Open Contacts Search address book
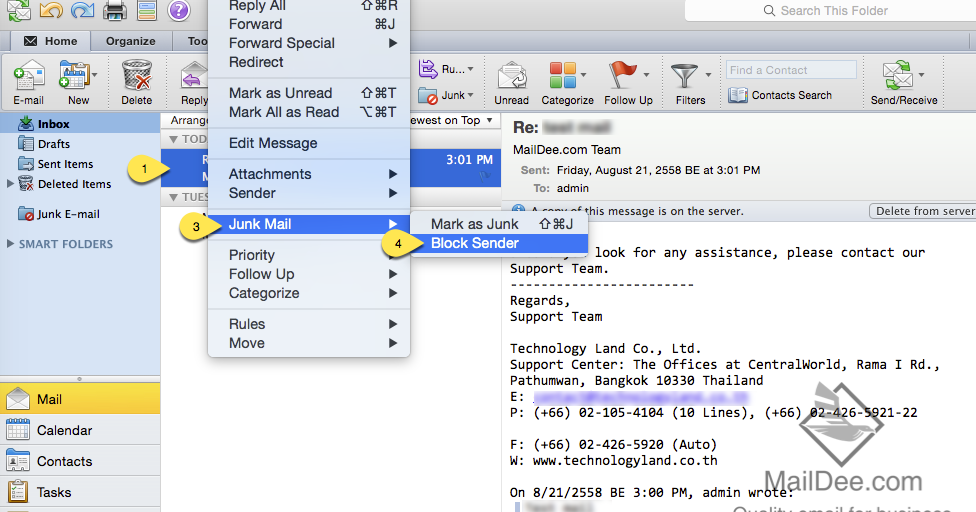The image size is (976, 512). pos(780,95)
